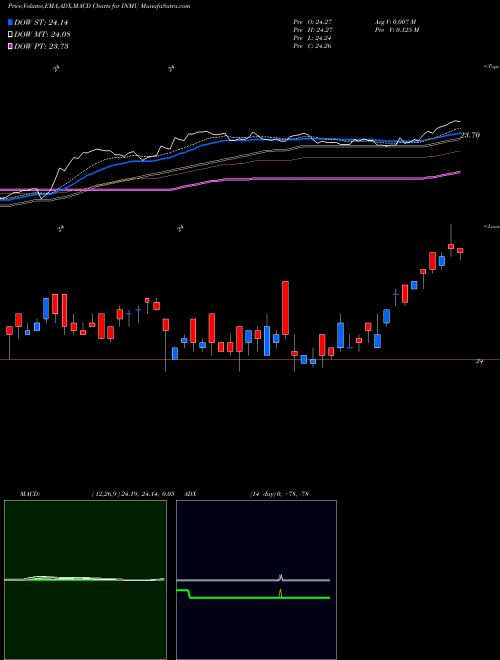Click the '<Tops' marker label
500x660 pixels.
point(492,67)
